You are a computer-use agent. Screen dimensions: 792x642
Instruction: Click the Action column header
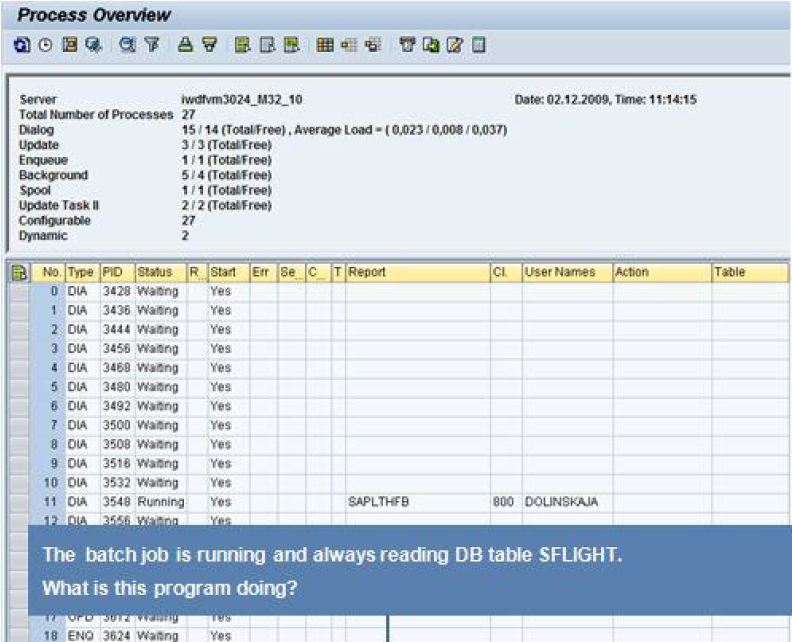(x=662, y=272)
